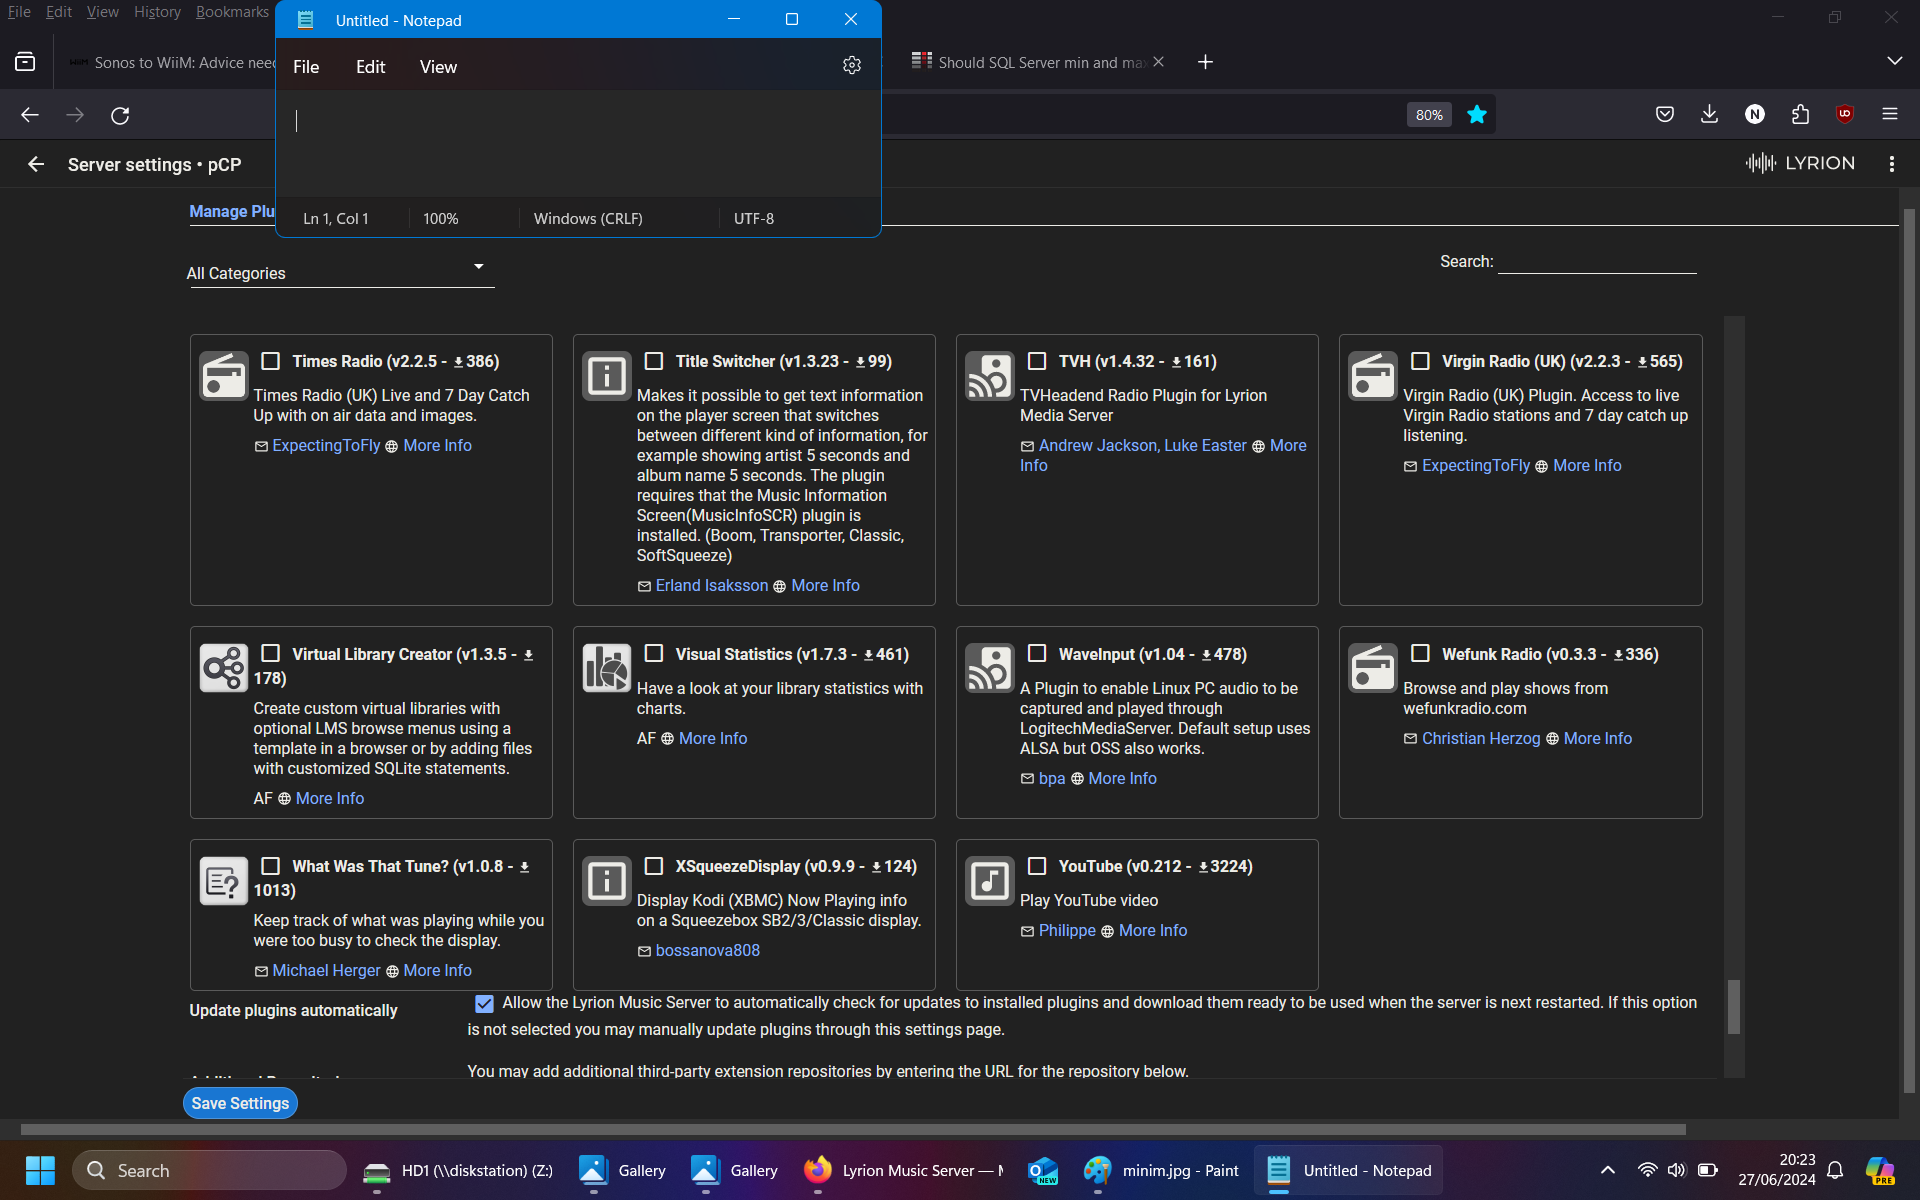This screenshot has height=1200, width=1920.
Task: Open Notepad settings gear
Action: click(x=851, y=65)
